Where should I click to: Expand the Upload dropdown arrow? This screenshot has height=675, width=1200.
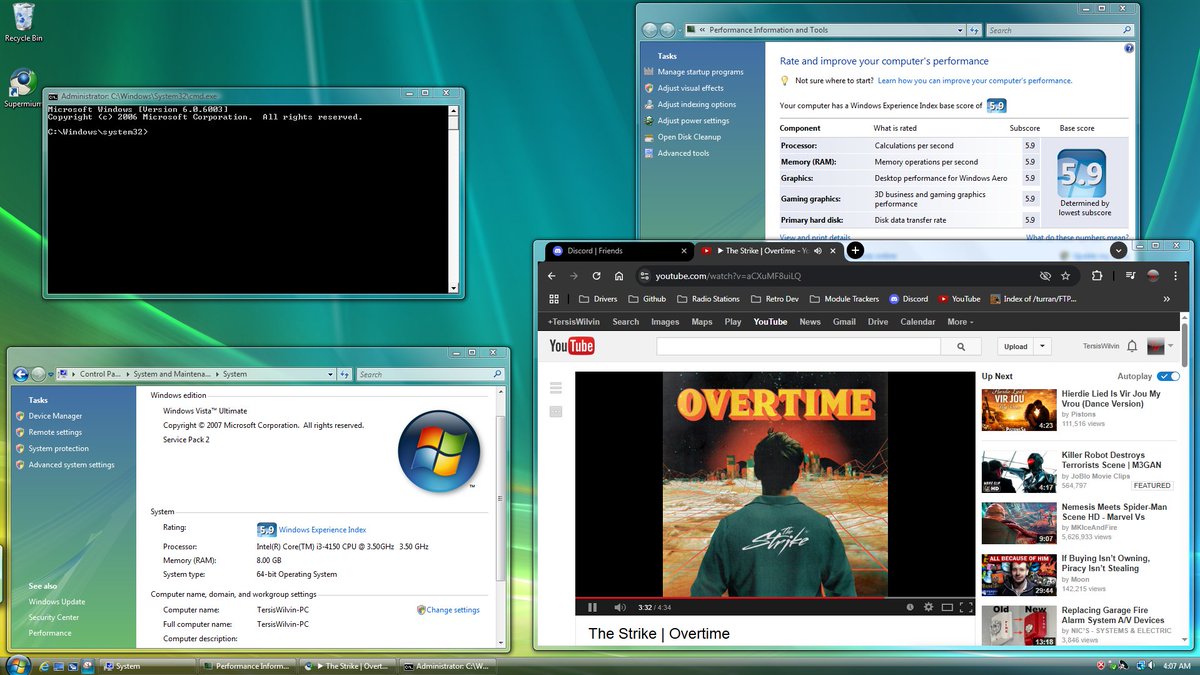point(1044,346)
